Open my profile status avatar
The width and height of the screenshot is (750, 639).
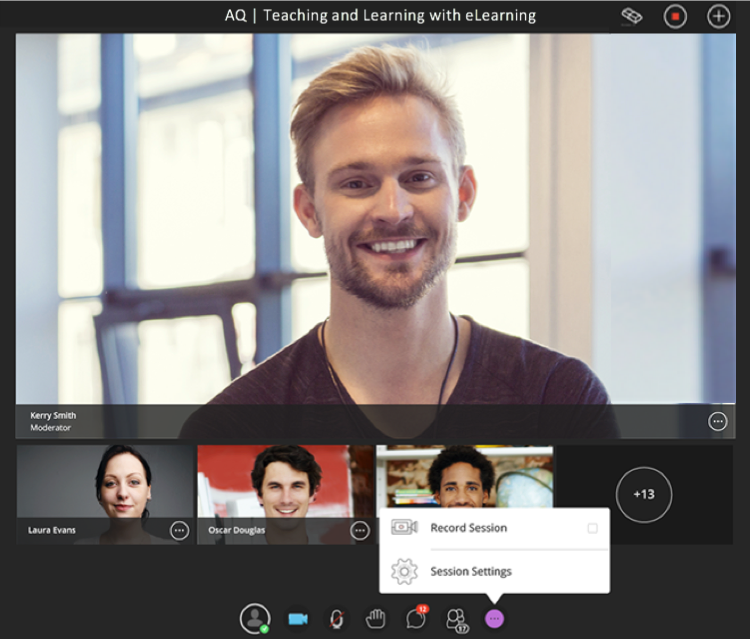point(255,618)
